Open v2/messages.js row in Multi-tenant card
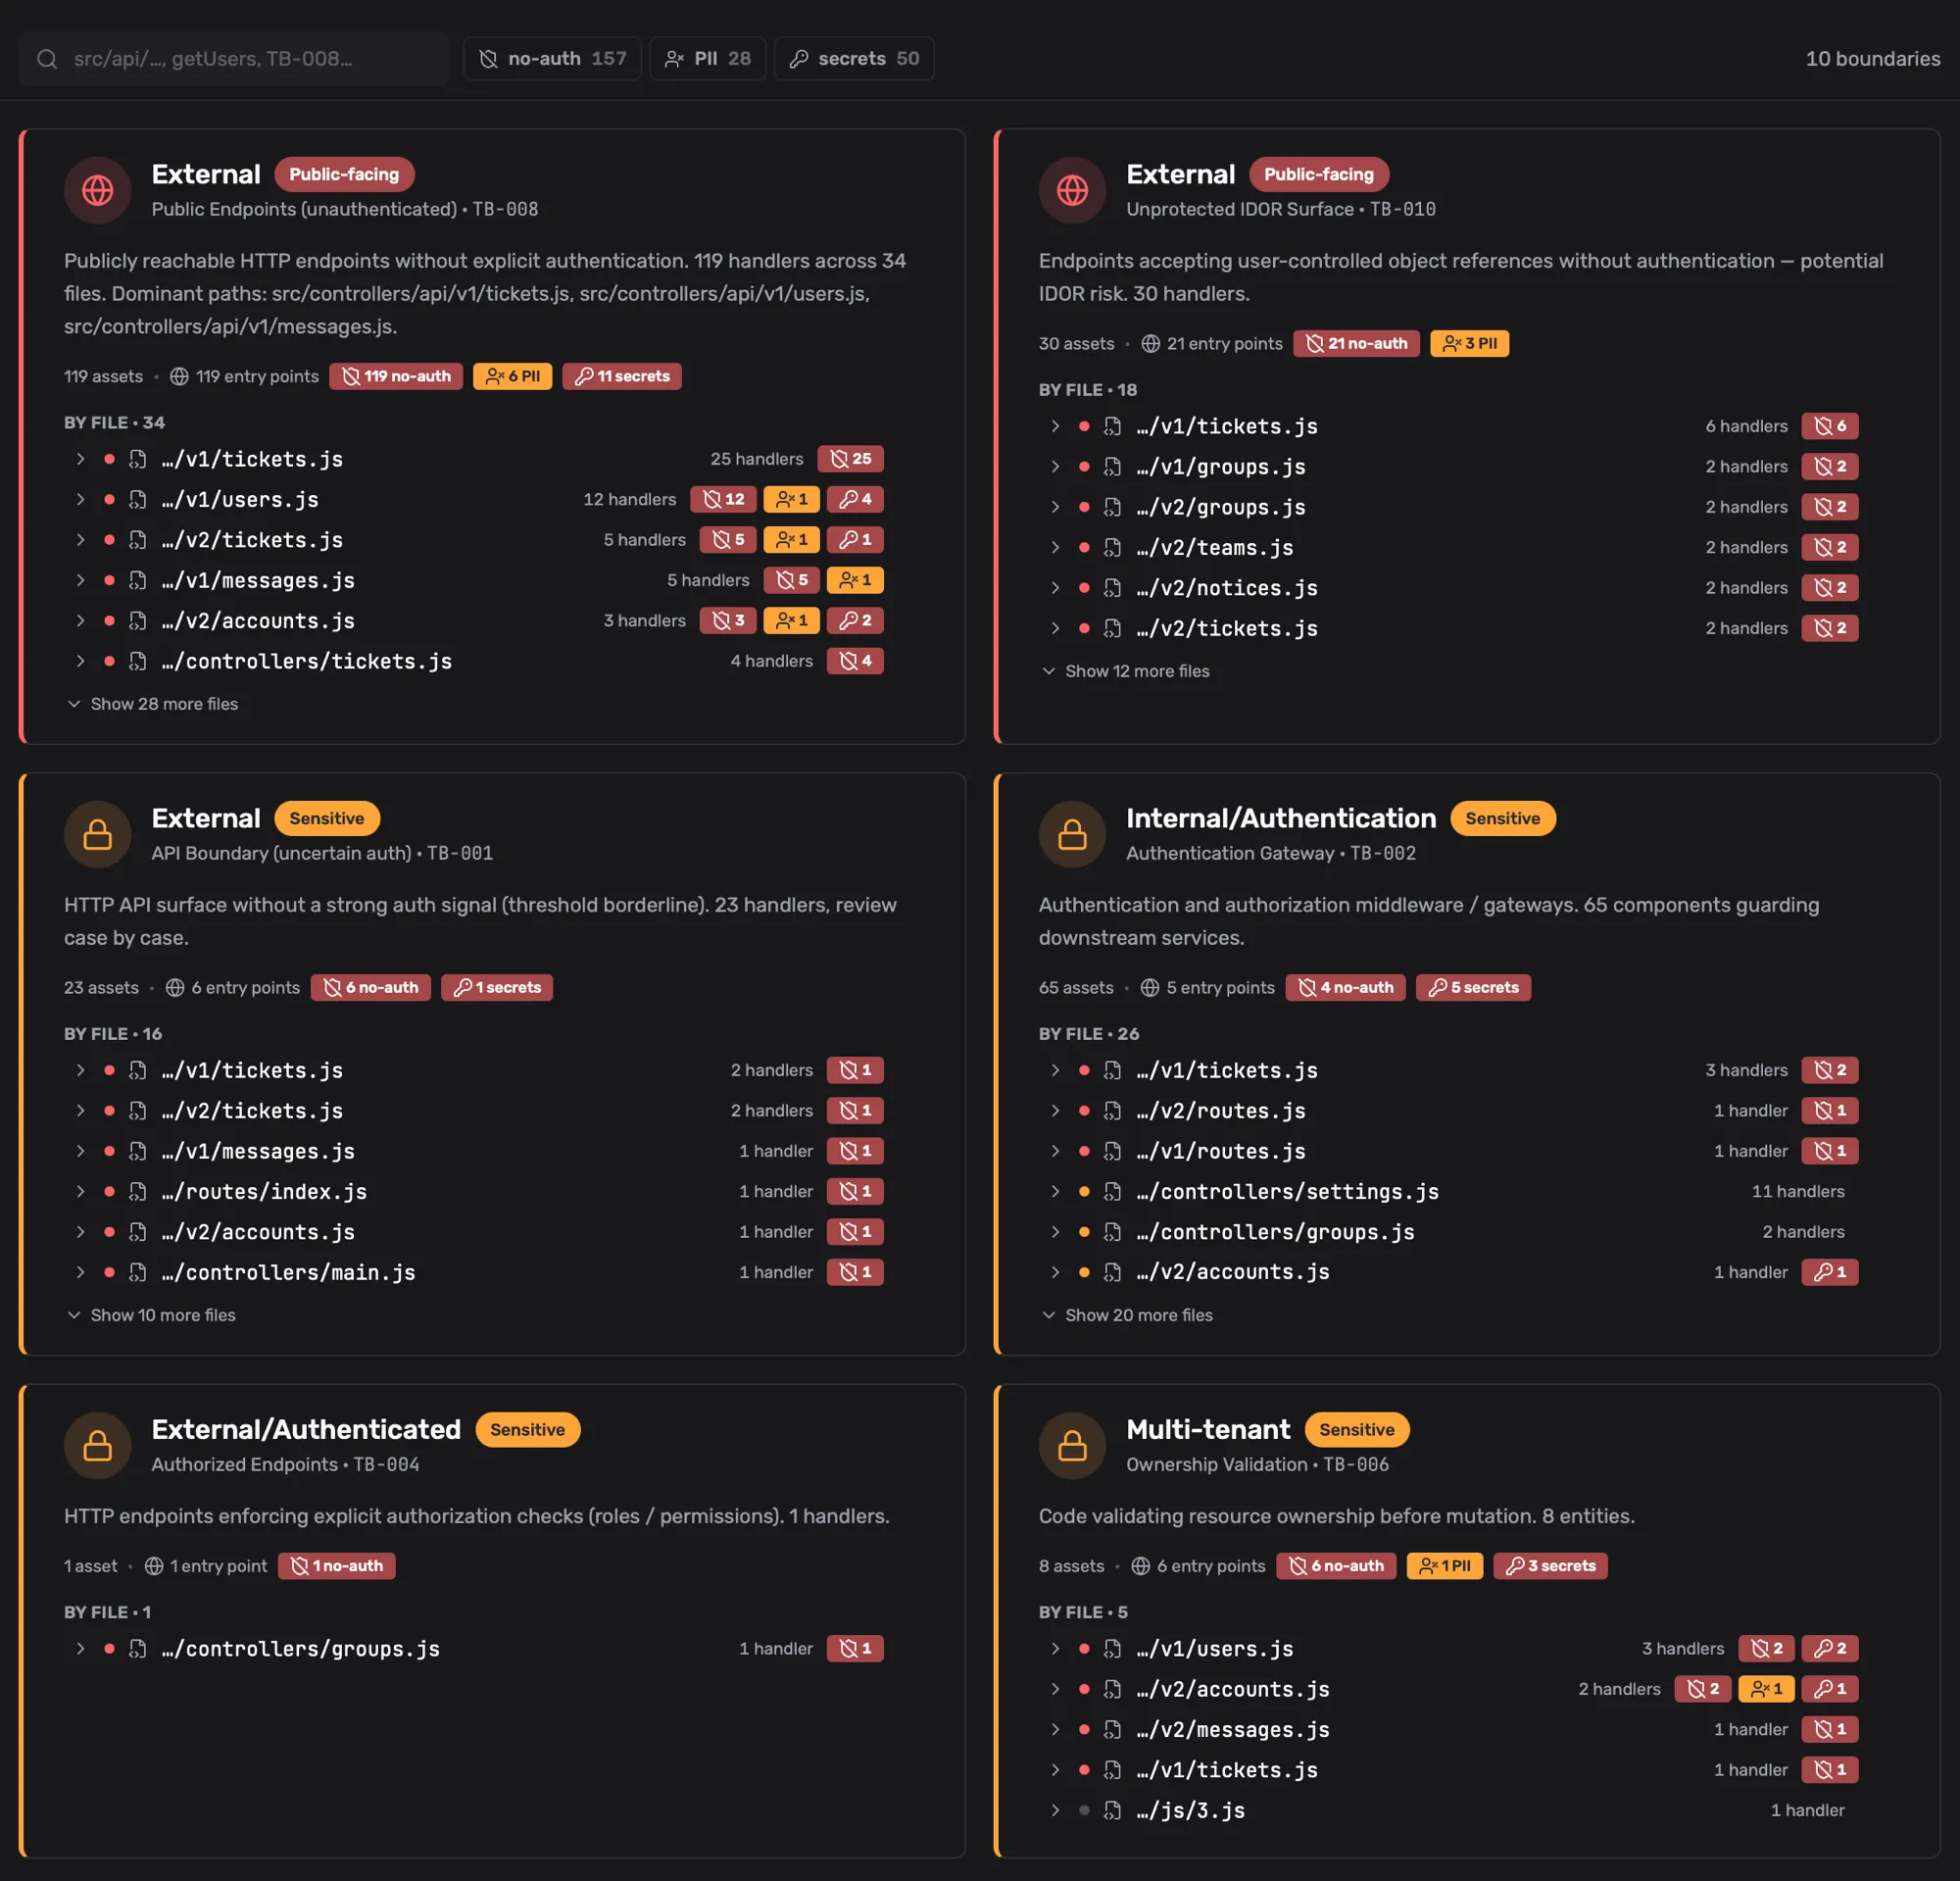1960x1881 pixels. point(1450,1729)
